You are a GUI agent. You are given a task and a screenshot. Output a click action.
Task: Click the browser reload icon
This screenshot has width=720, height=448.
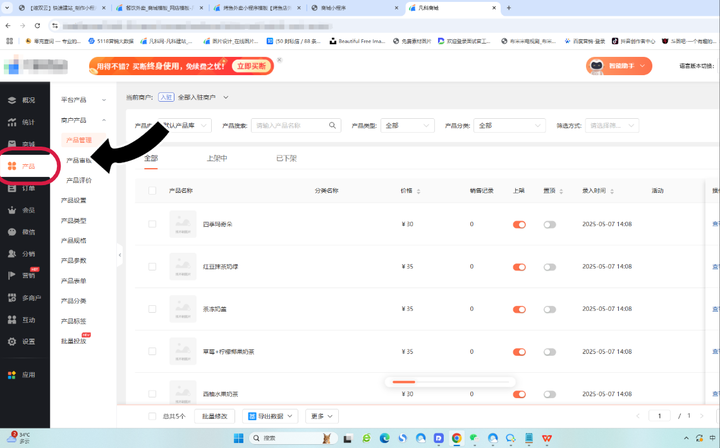(37, 26)
